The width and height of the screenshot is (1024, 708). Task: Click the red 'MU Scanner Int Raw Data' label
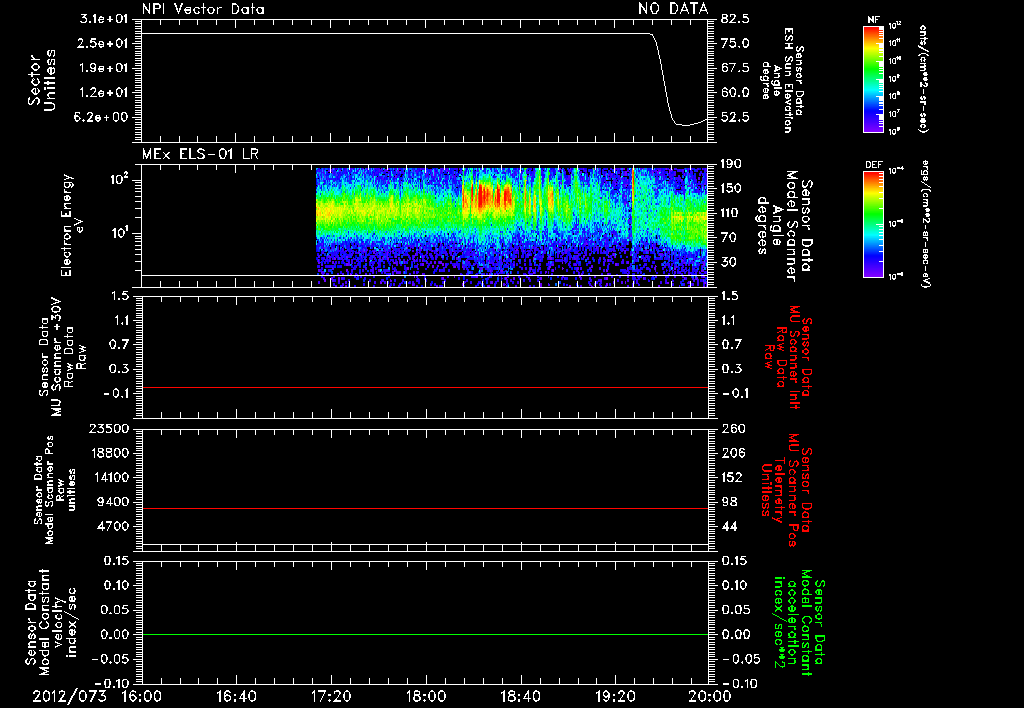[789, 357]
